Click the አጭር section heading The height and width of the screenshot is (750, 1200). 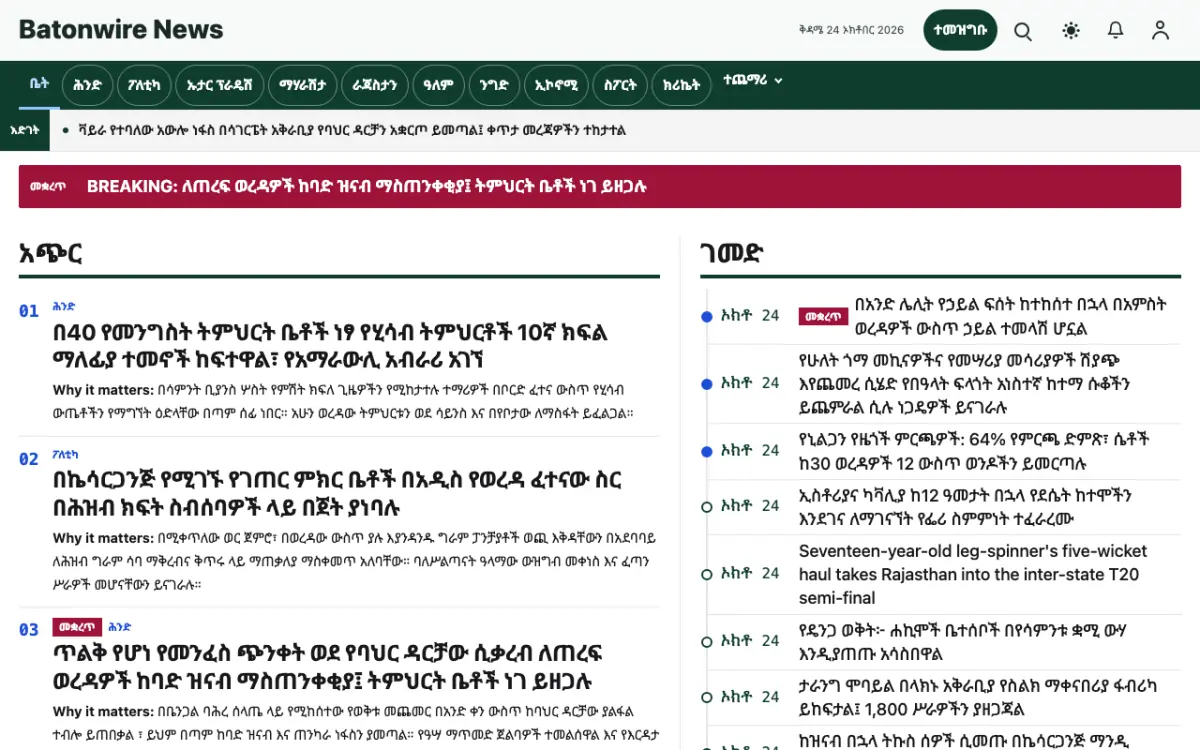pos(51,253)
